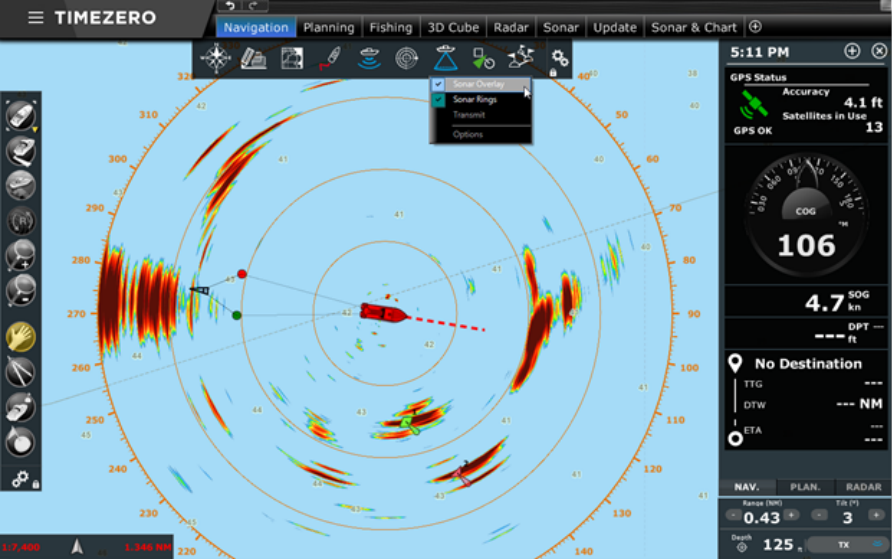Uncheck the Sonar Overlay option
Image resolution: width=892 pixels, height=559 pixels.
(x=439, y=85)
